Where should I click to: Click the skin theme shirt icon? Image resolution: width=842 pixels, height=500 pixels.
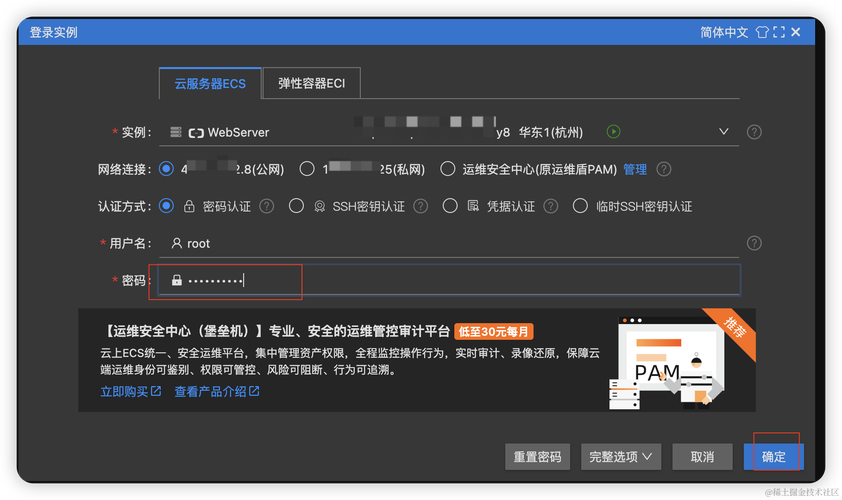(762, 32)
